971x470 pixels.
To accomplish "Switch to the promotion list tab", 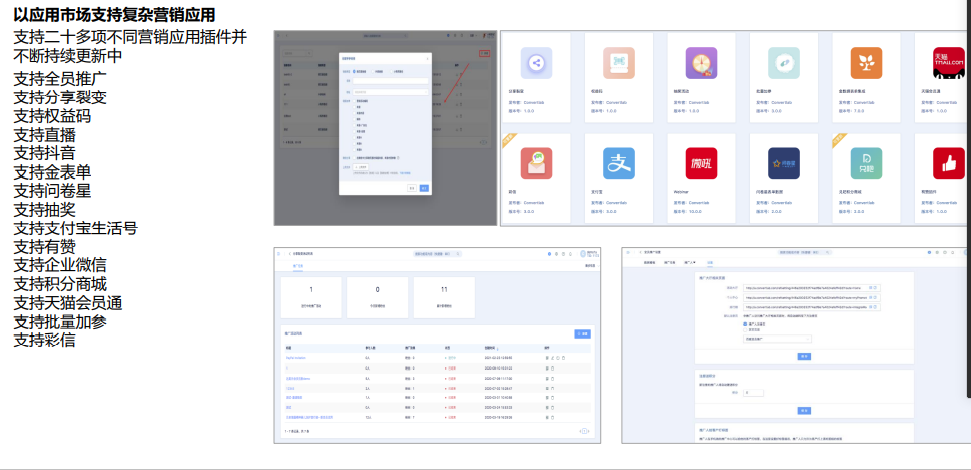I will click(298, 267).
